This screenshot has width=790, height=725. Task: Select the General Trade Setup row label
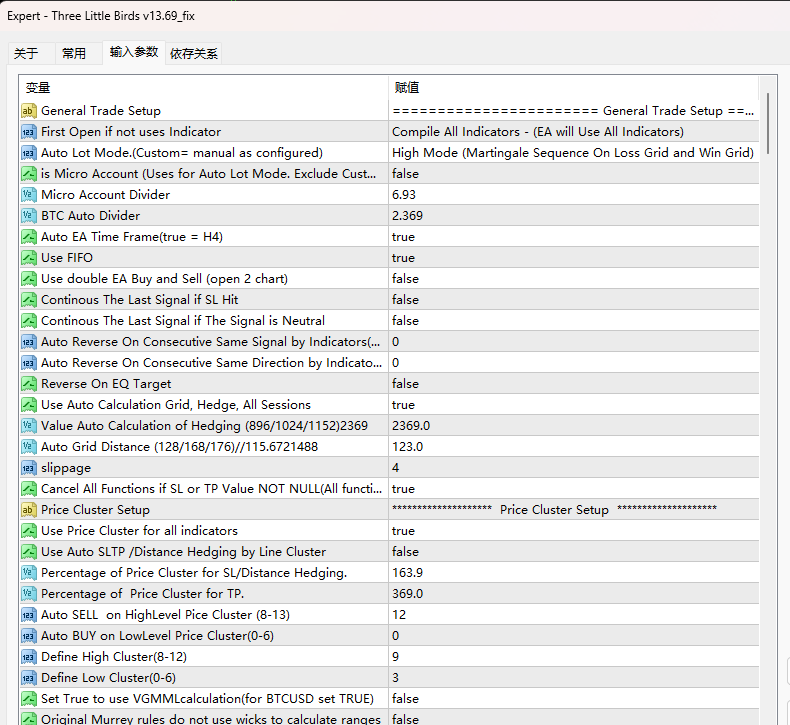tap(101, 111)
